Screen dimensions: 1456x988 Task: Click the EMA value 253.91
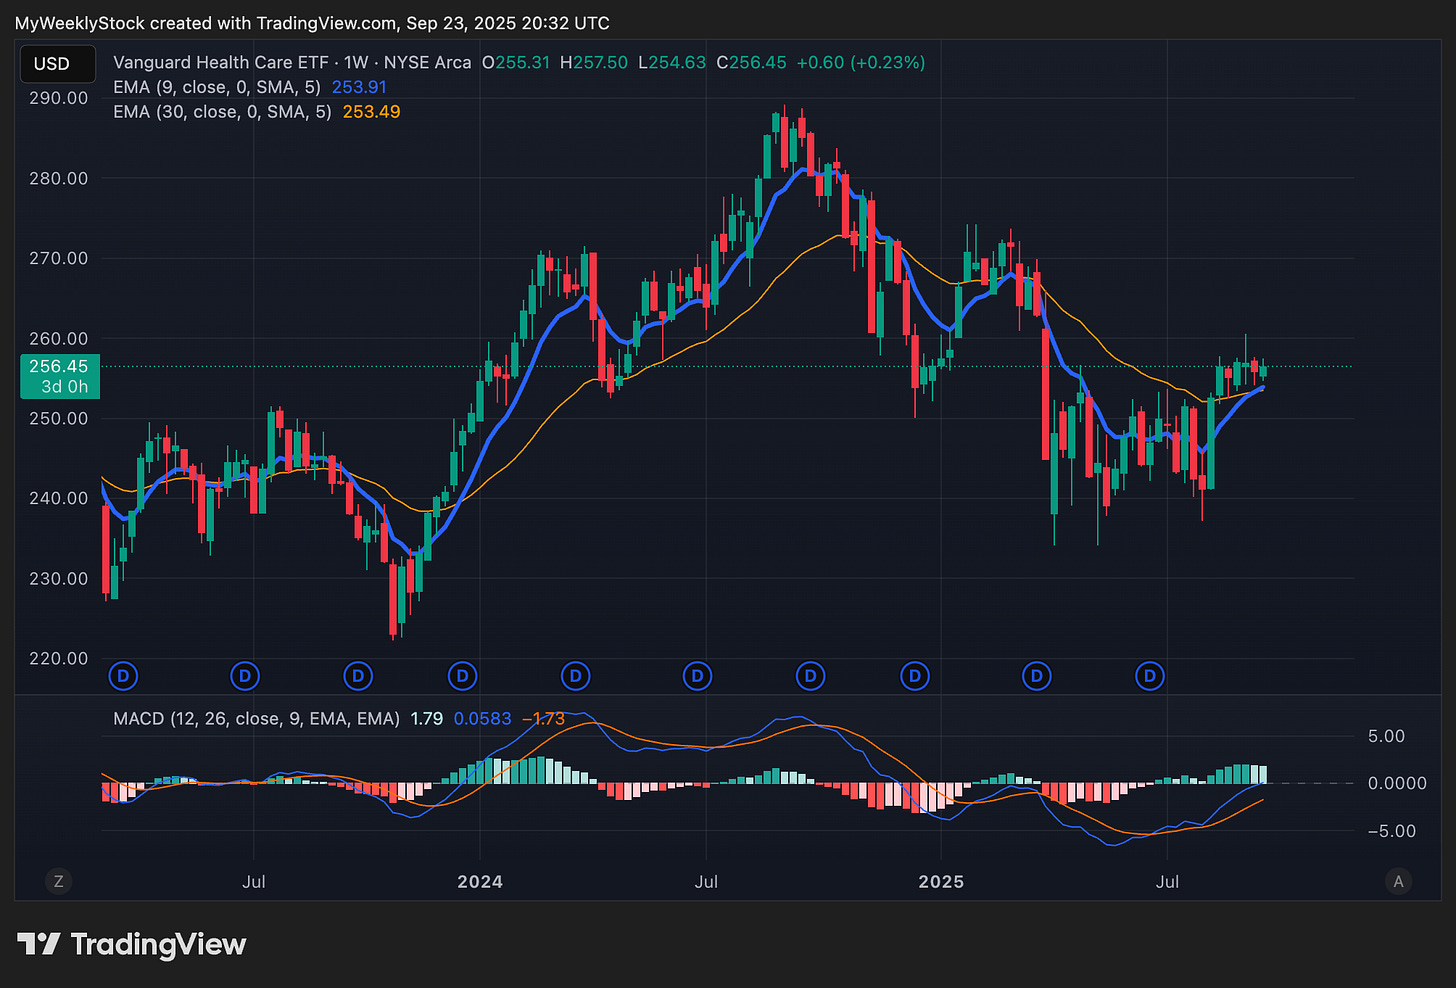click(359, 87)
